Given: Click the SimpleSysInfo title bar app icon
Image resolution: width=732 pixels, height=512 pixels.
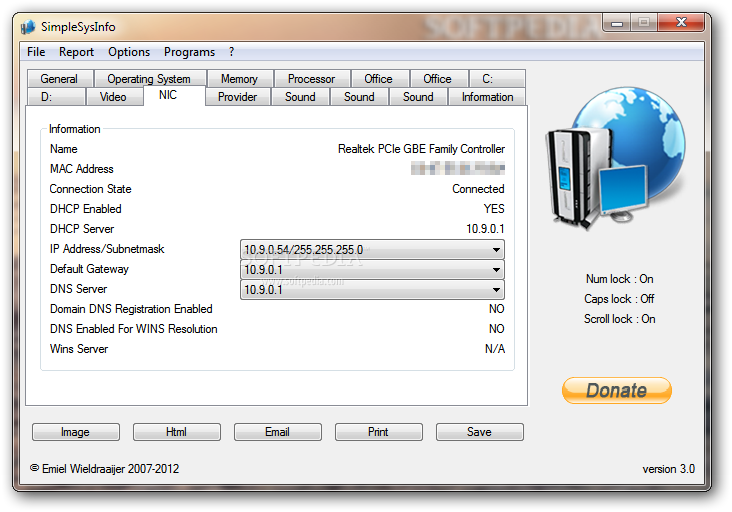Looking at the screenshot, I should click(28, 27).
